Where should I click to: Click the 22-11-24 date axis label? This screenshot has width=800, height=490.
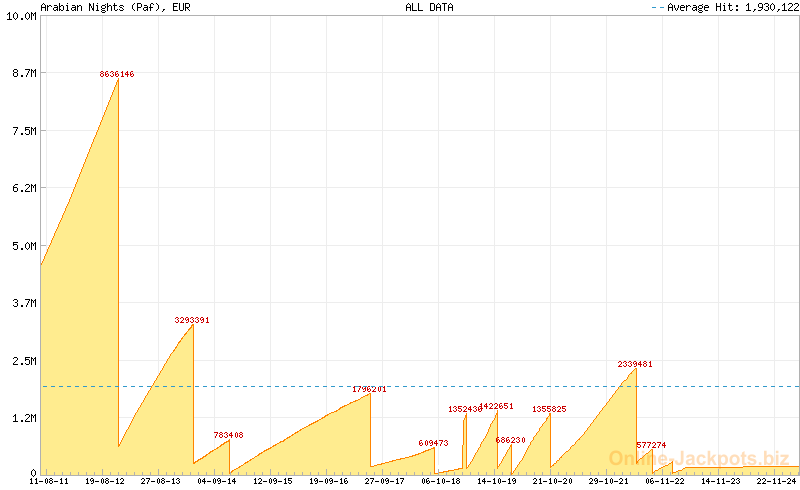pyautogui.click(x=776, y=481)
